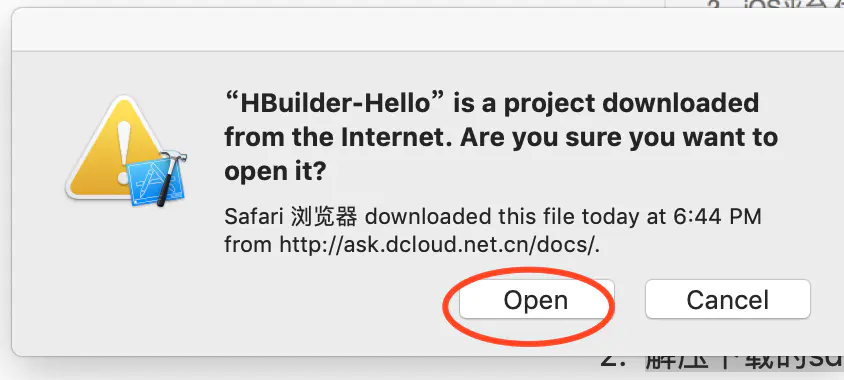Click the ask.dcloud.net.cn/docs URL text

[439, 245]
